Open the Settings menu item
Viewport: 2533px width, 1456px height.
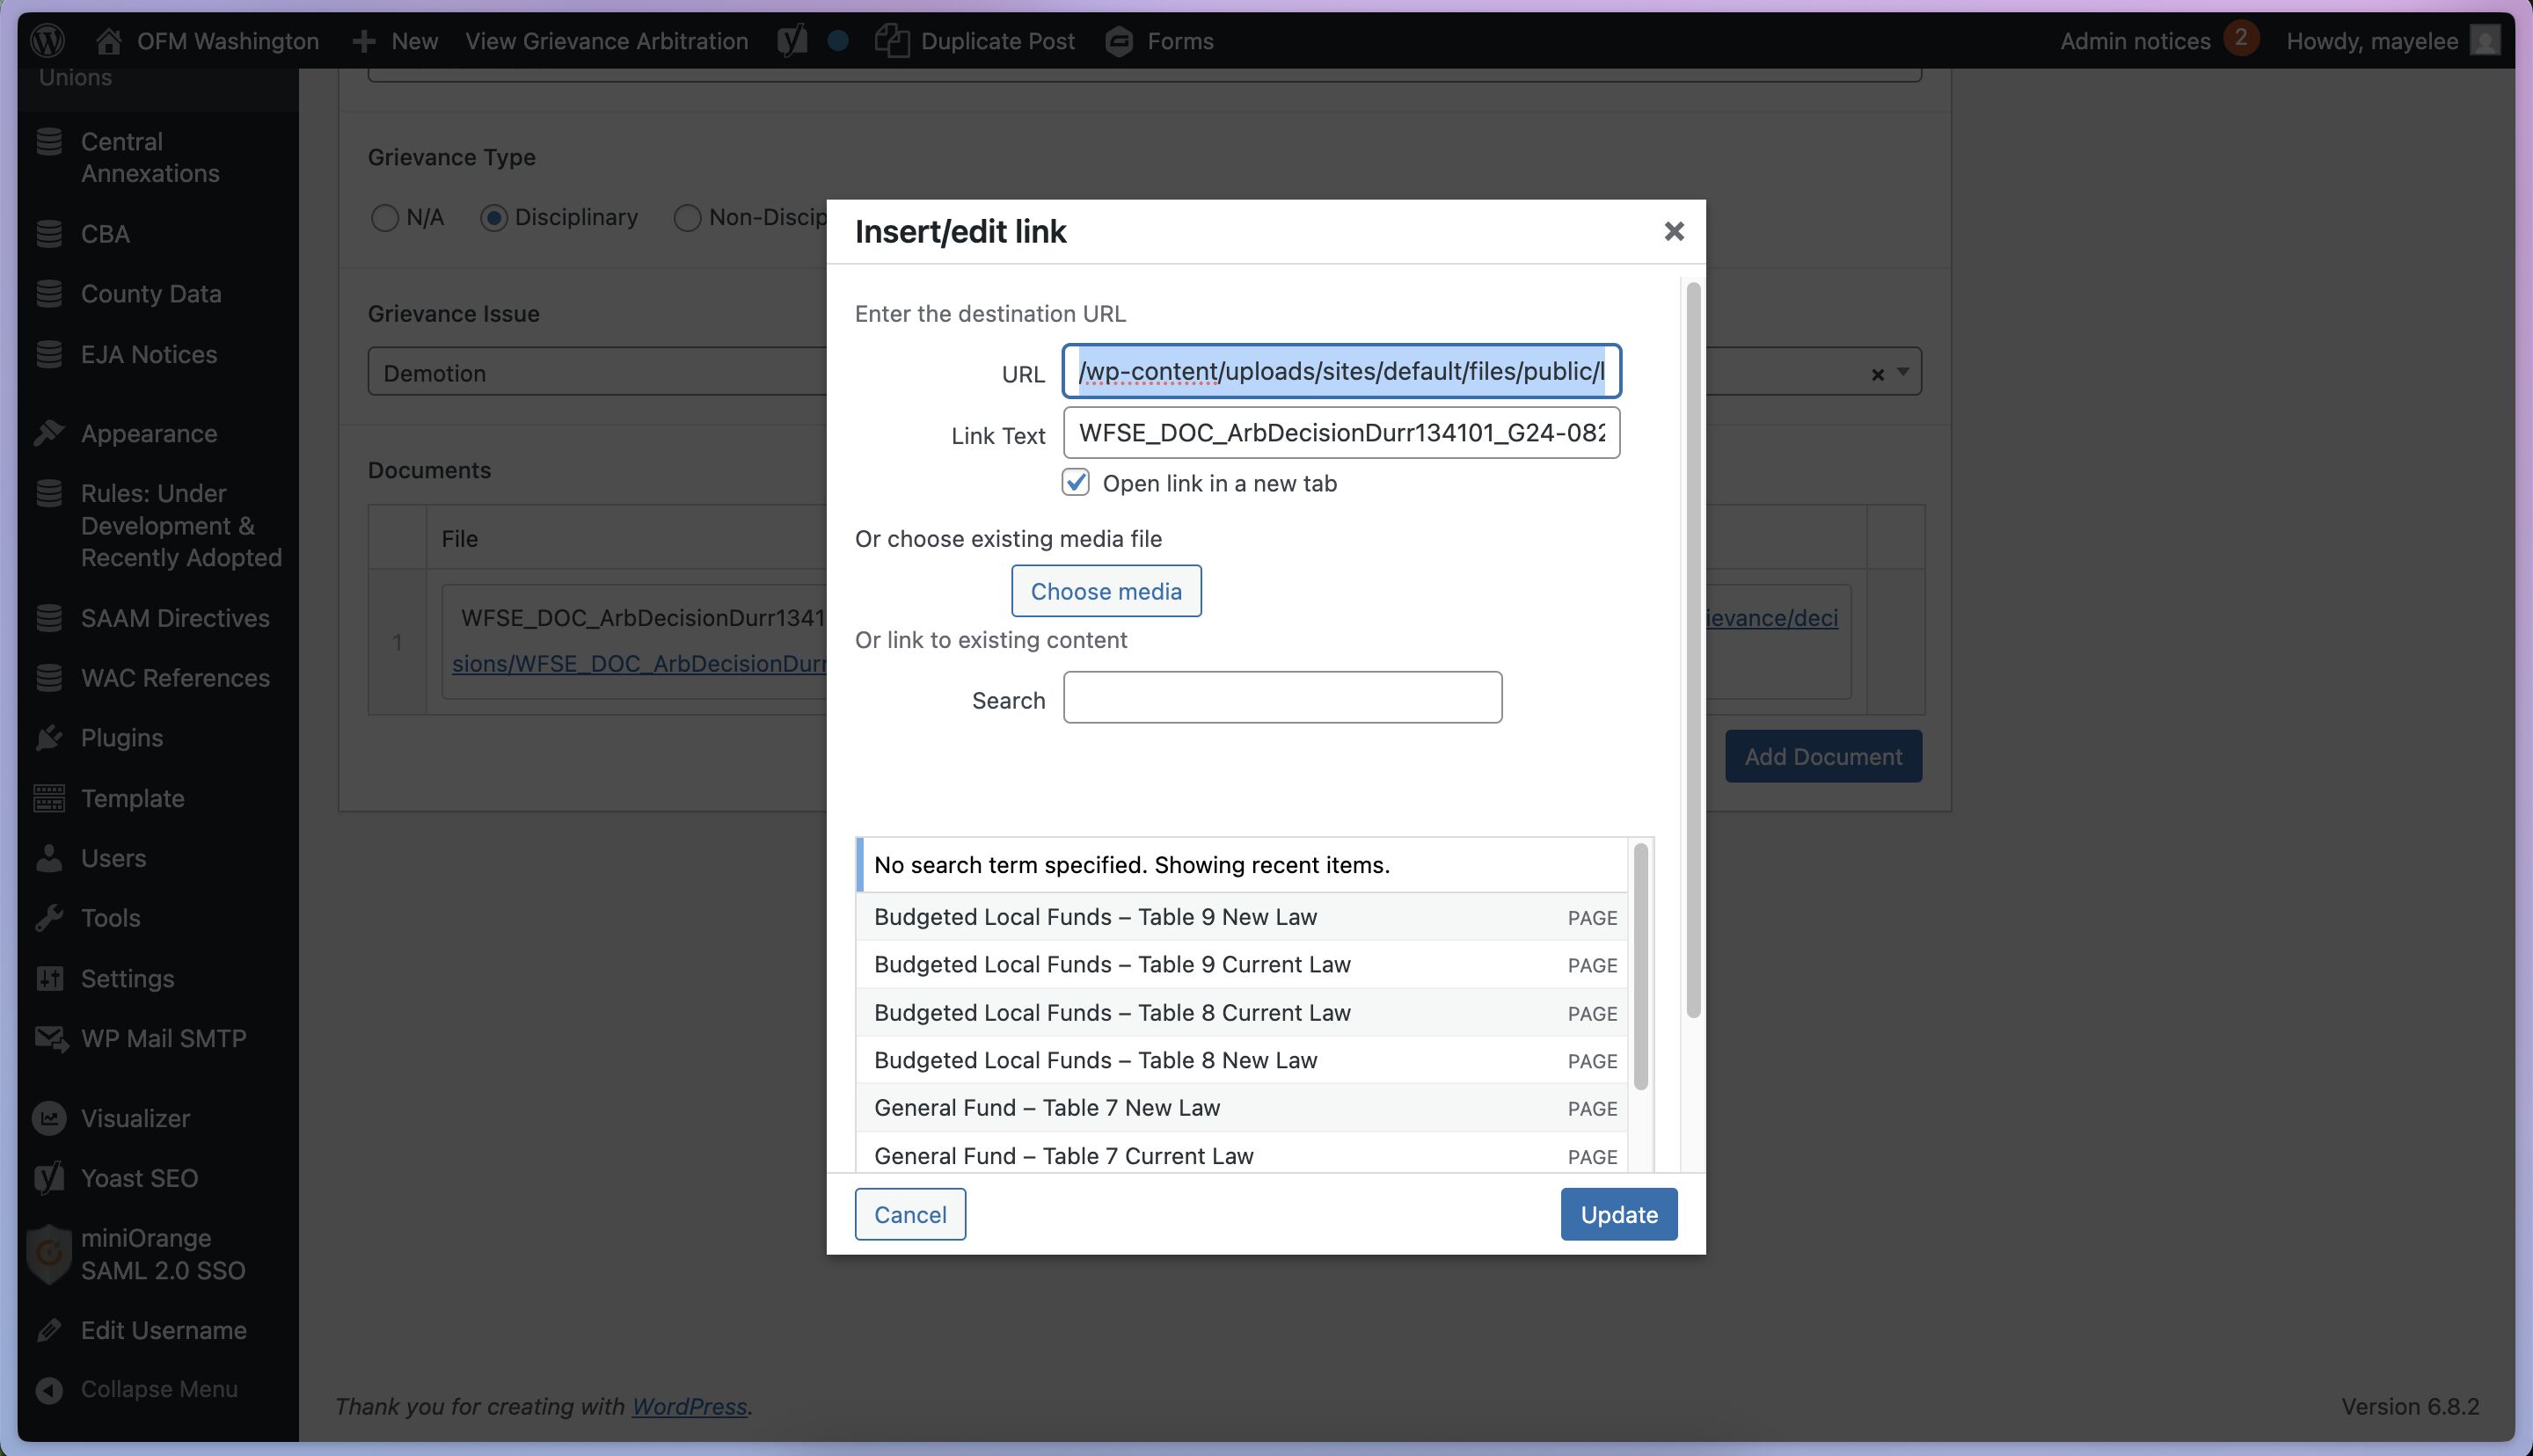[x=127, y=978]
